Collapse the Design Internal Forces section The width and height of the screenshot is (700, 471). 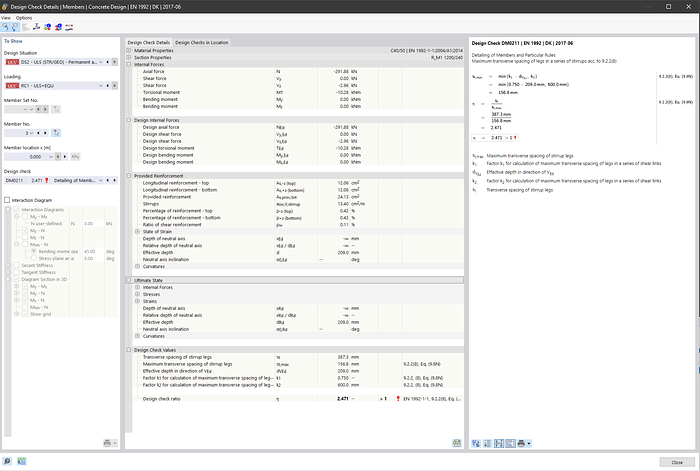(x=129, y=119)
